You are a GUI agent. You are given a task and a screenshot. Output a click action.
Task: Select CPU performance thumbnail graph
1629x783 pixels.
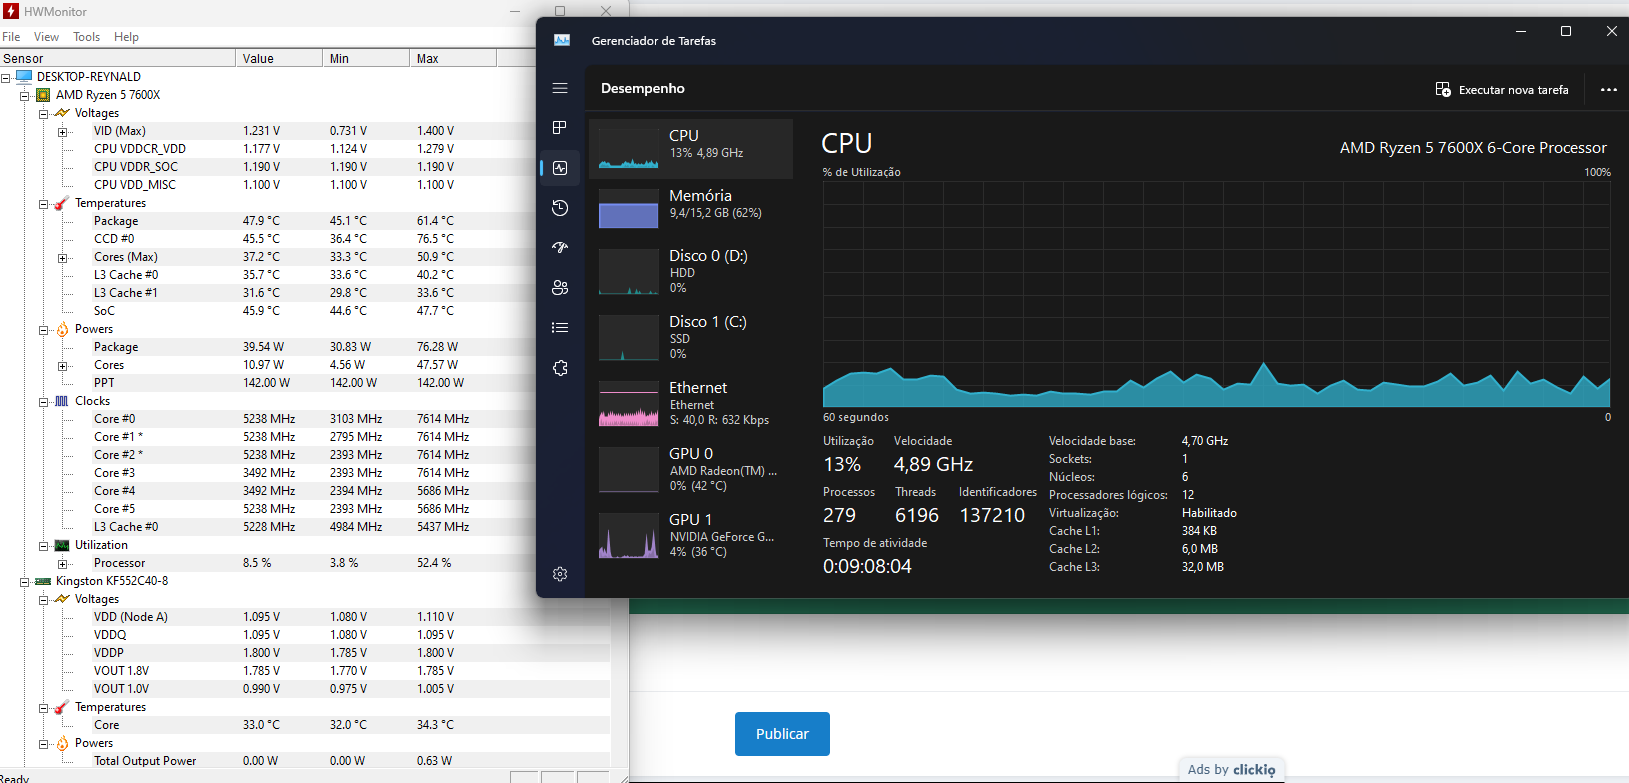pos(628,149)
